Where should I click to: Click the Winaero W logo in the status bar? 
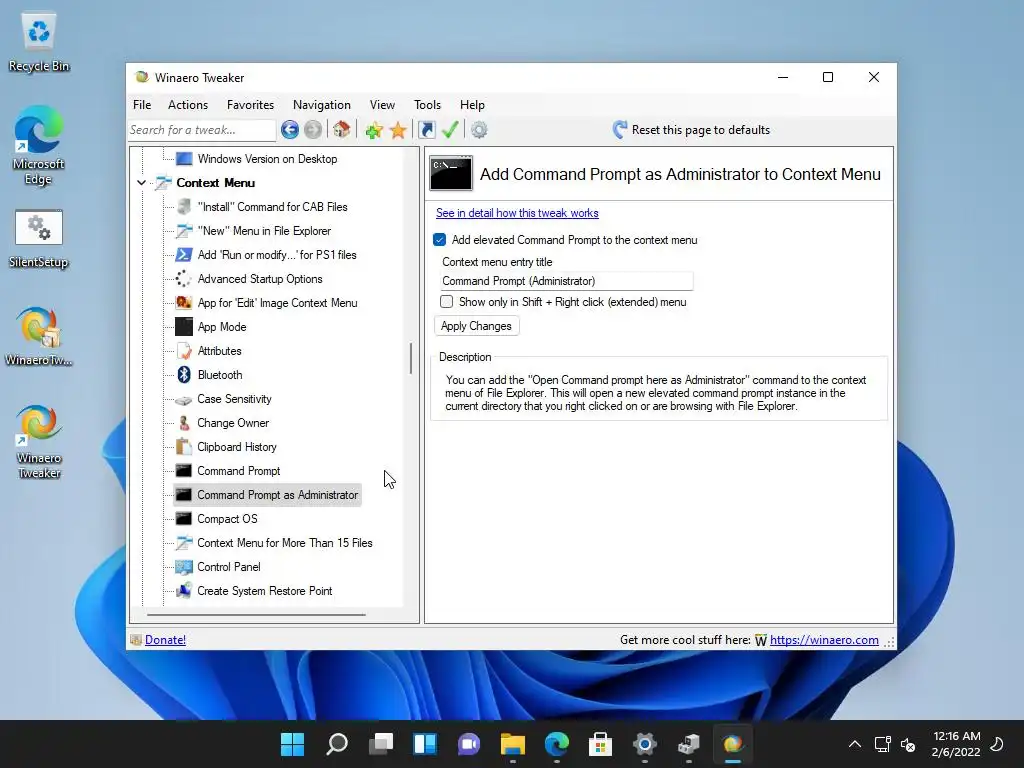coord(761,640)
